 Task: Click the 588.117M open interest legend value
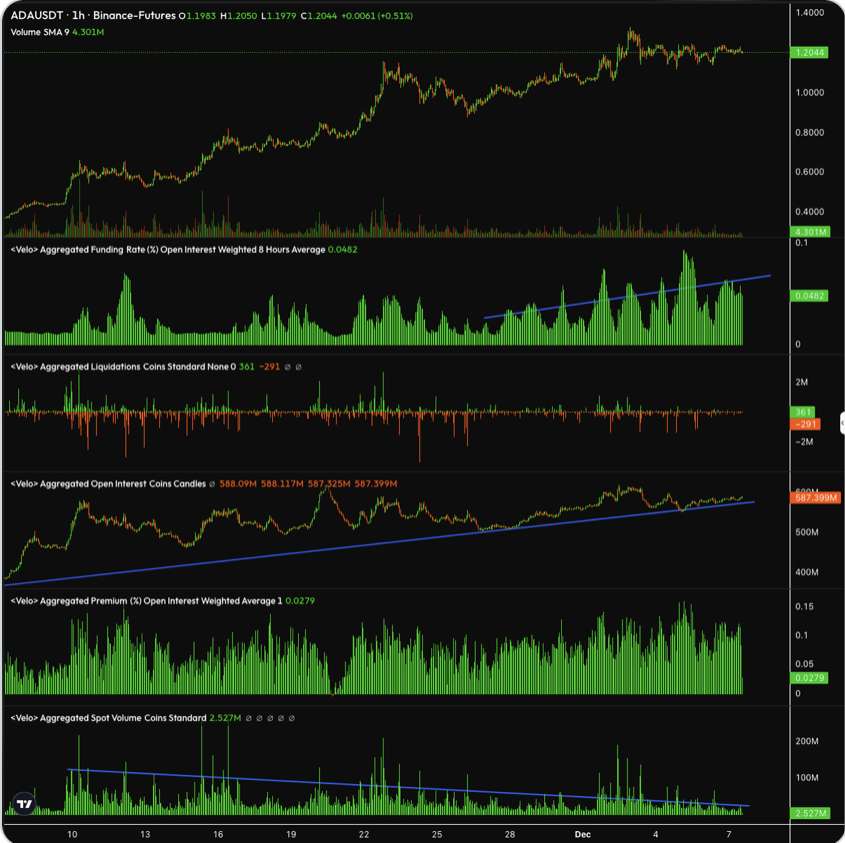pos(282,483)
